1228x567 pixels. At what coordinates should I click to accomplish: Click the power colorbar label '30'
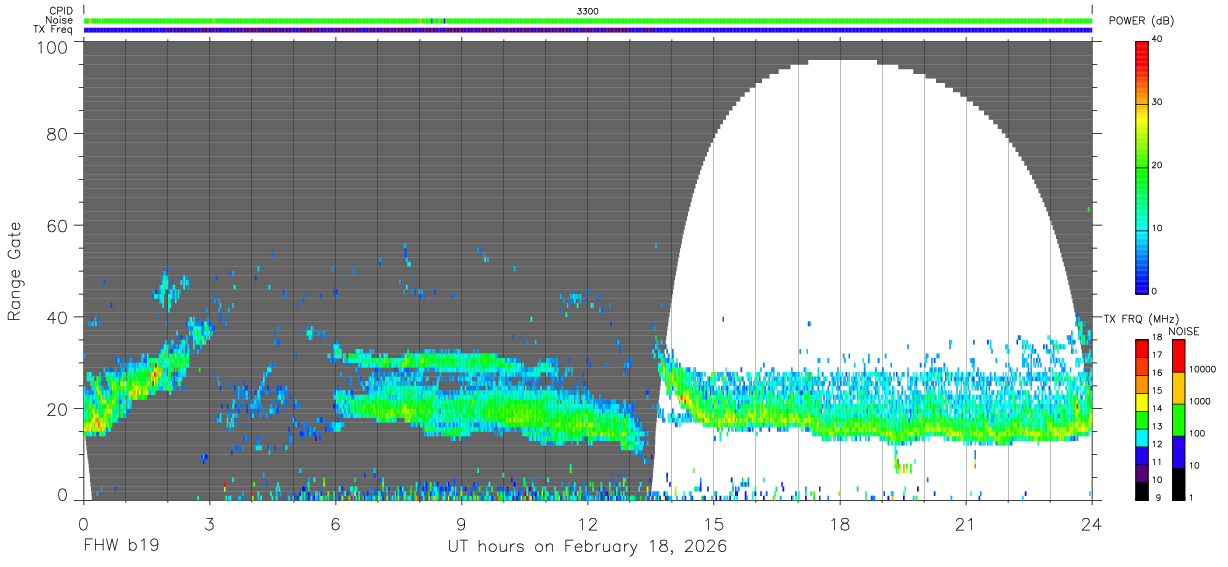pos(1157,102)
